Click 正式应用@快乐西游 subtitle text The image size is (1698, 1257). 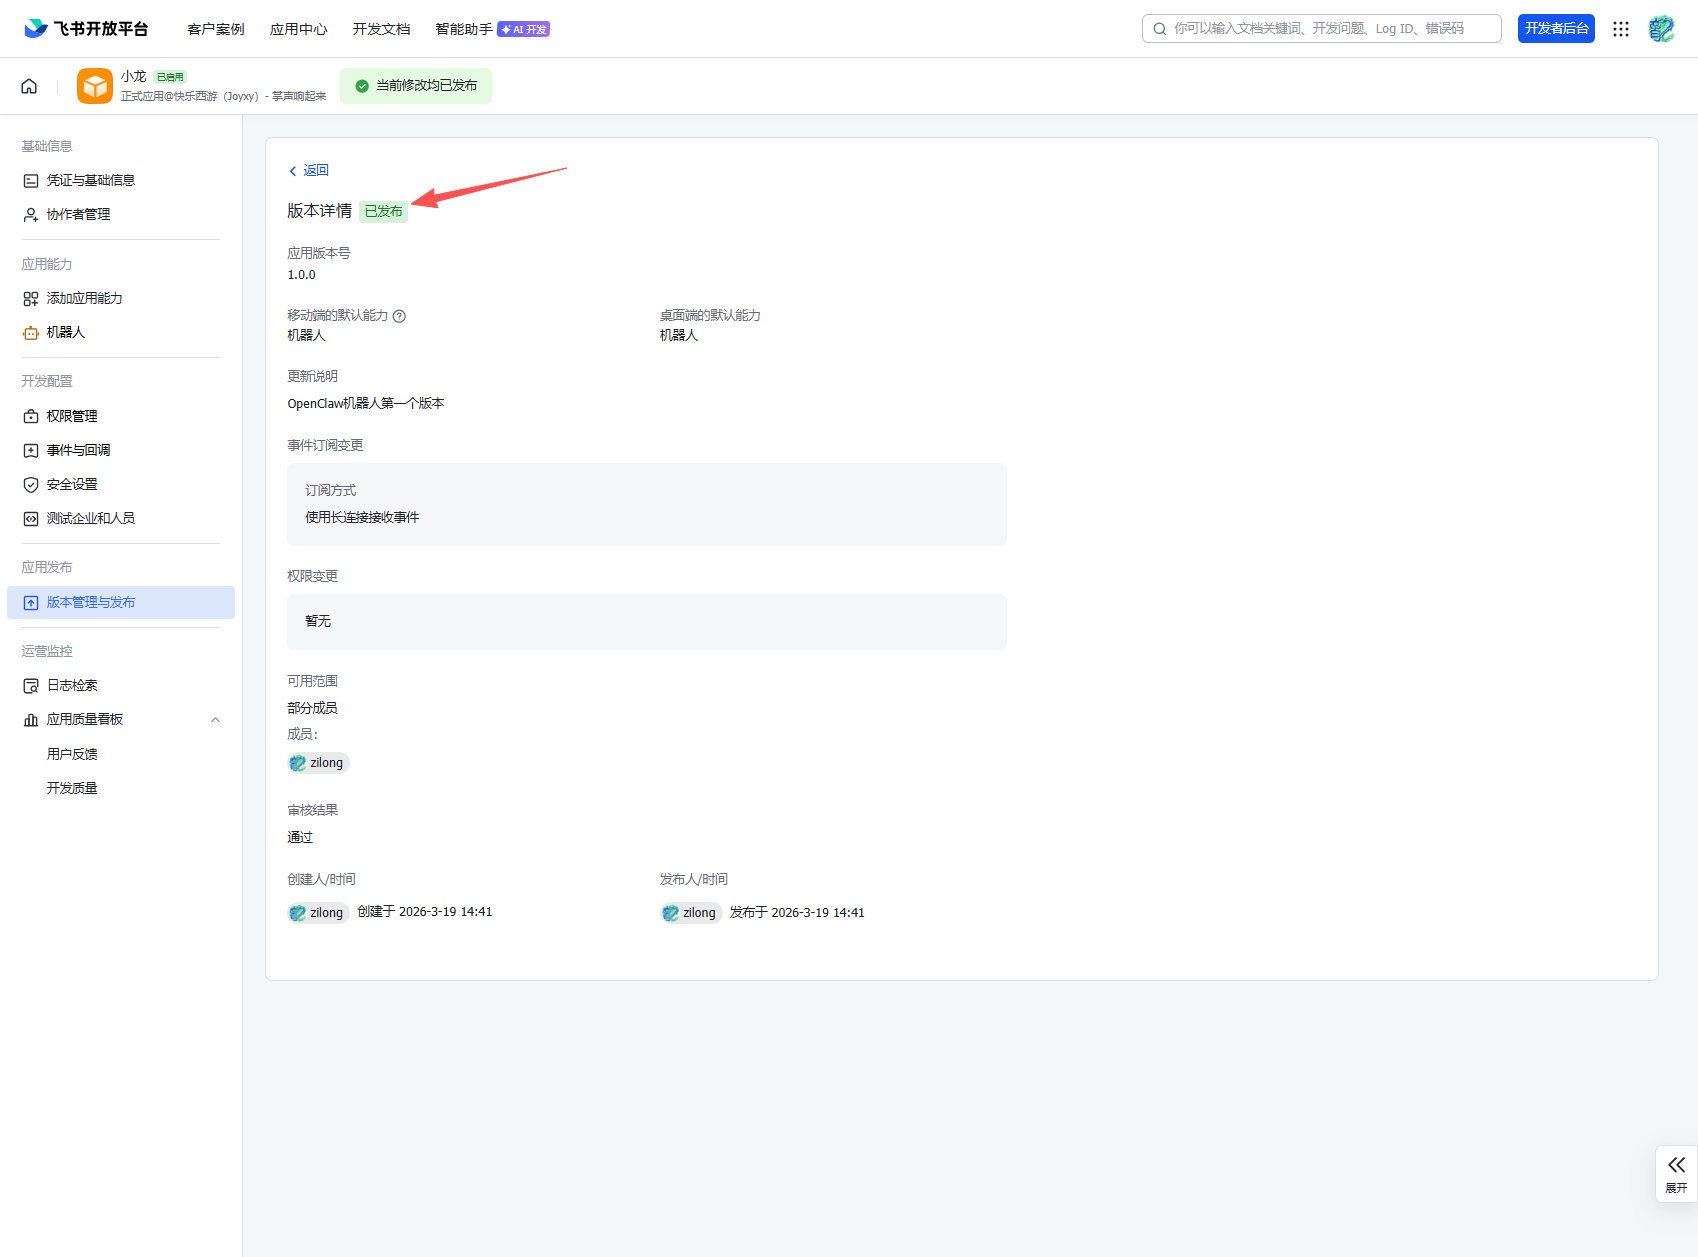click(x=224, y=97)
